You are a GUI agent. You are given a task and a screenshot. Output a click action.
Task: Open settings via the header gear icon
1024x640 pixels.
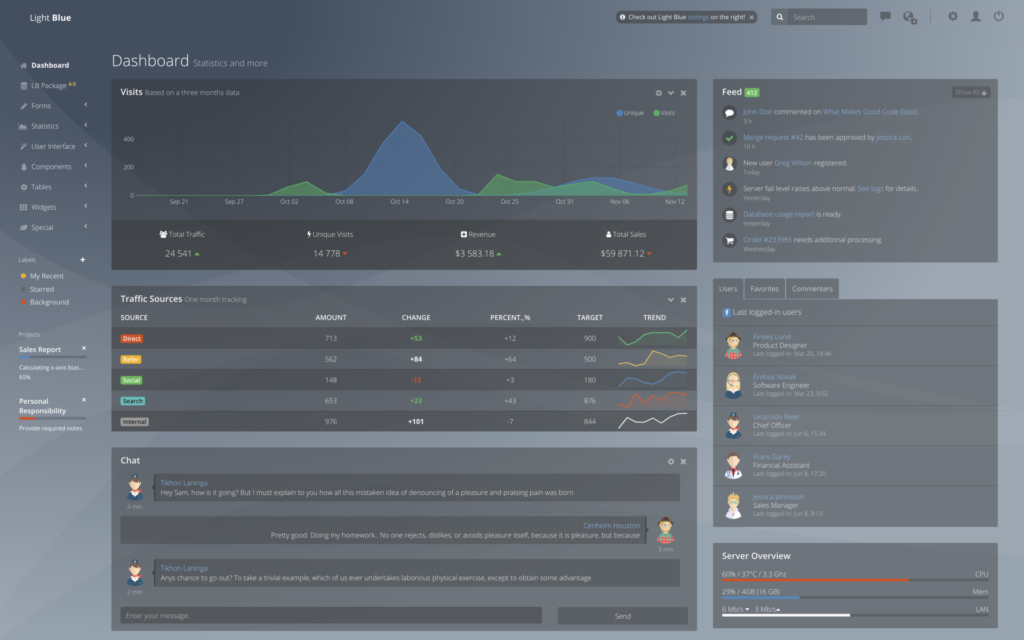pyautogui.click(x=952, y=17)
